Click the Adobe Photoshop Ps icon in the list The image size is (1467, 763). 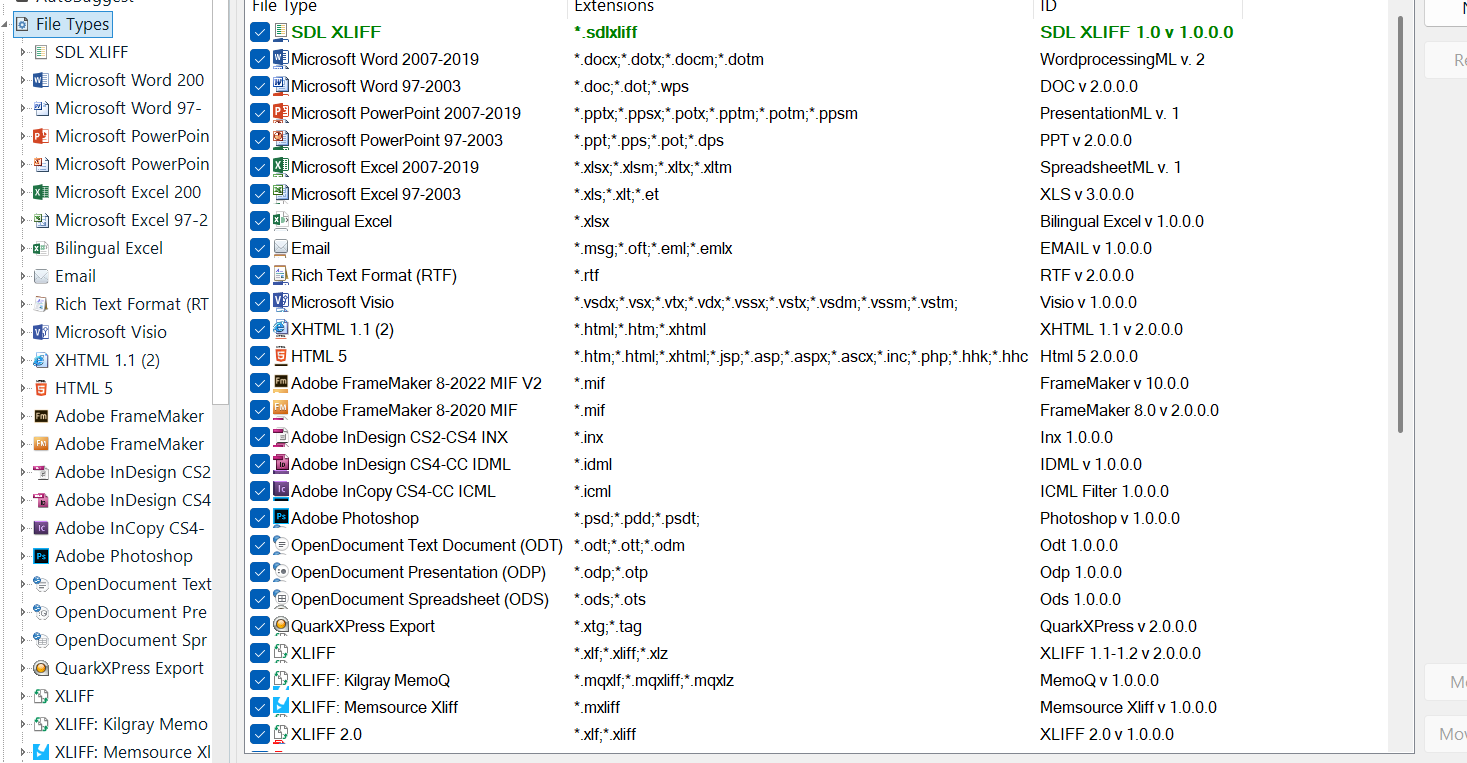(281, 518)
